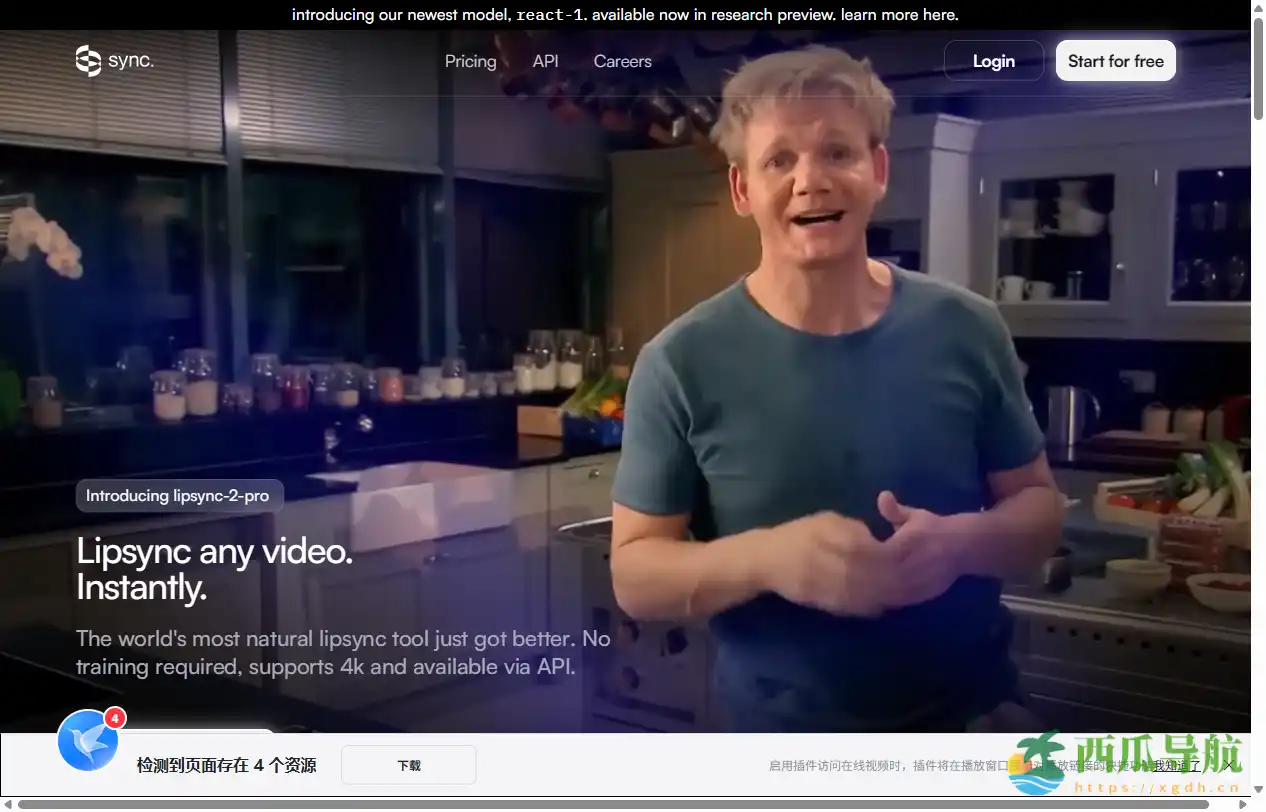This screenshot has width=1266, height=812.
Task: Click the sync. logo in header
Action: 114,61
